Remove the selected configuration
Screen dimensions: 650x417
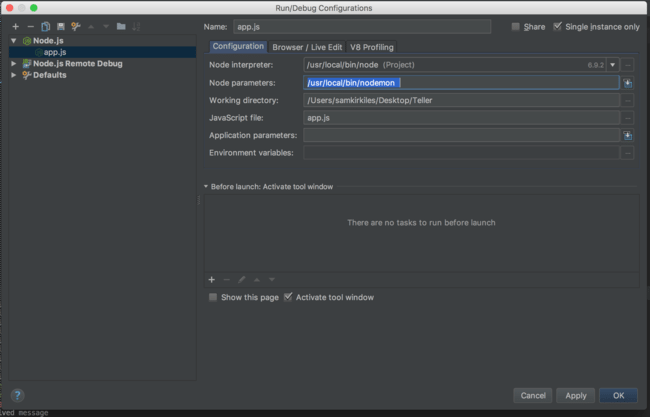tap(30, 26)
